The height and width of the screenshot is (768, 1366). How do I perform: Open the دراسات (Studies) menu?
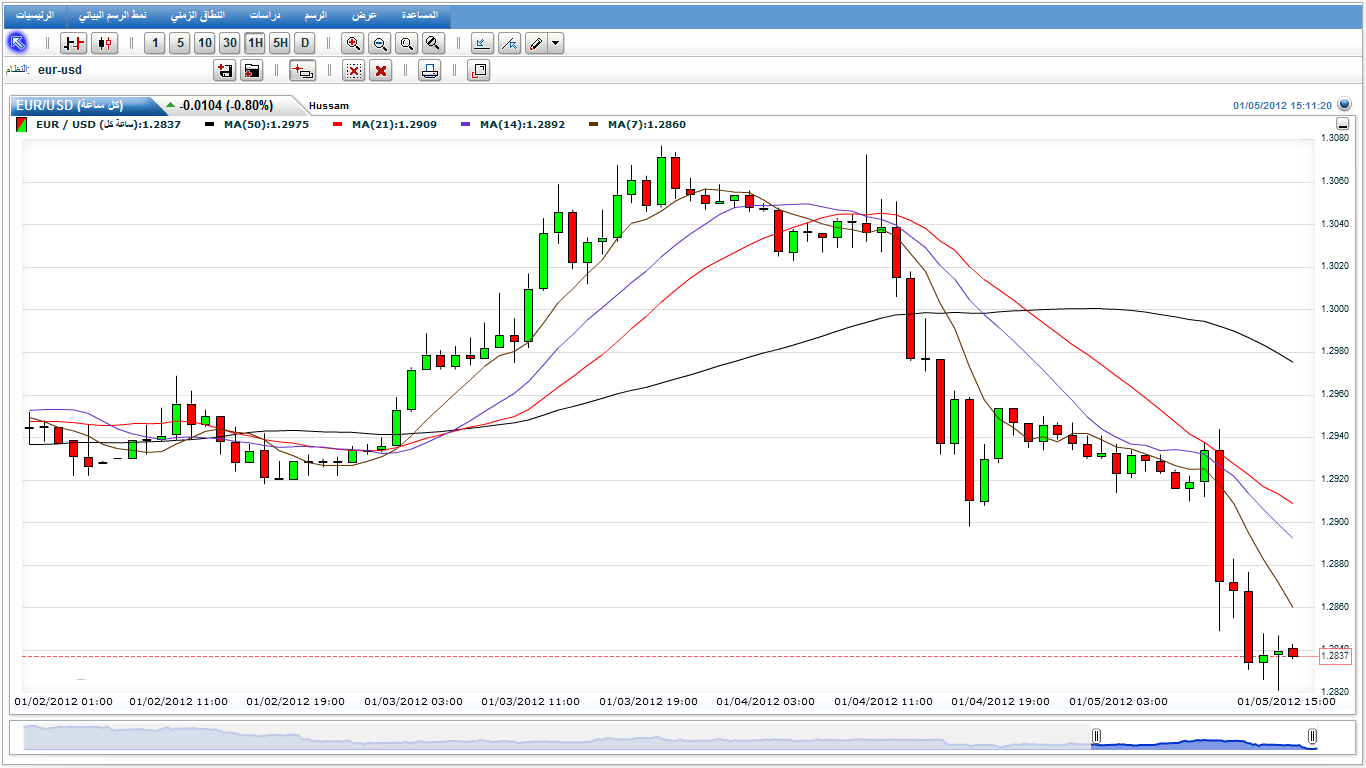click(x=264, y=16)
